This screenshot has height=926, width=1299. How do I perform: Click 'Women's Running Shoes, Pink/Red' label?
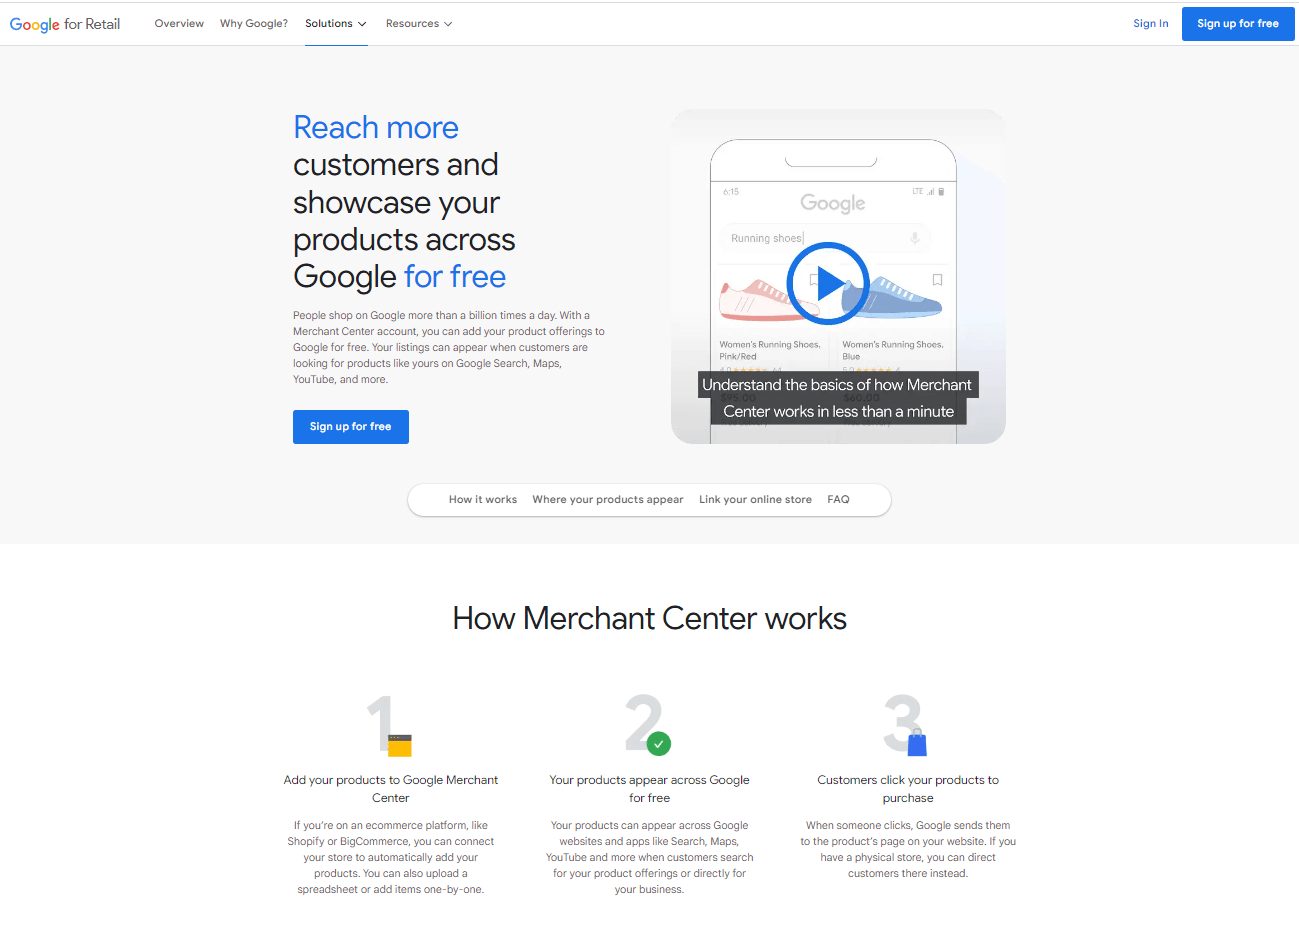[770, 350]
